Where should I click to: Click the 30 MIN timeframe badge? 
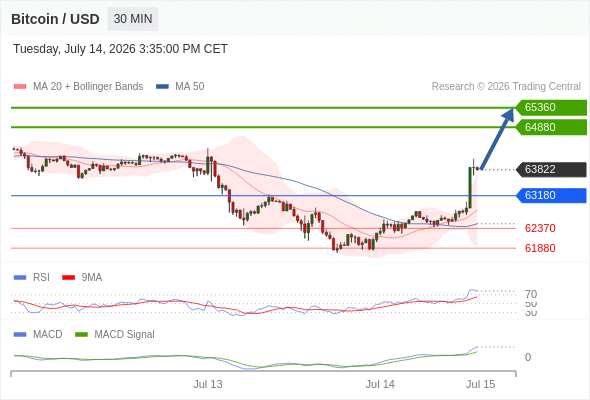coord(133,19)
